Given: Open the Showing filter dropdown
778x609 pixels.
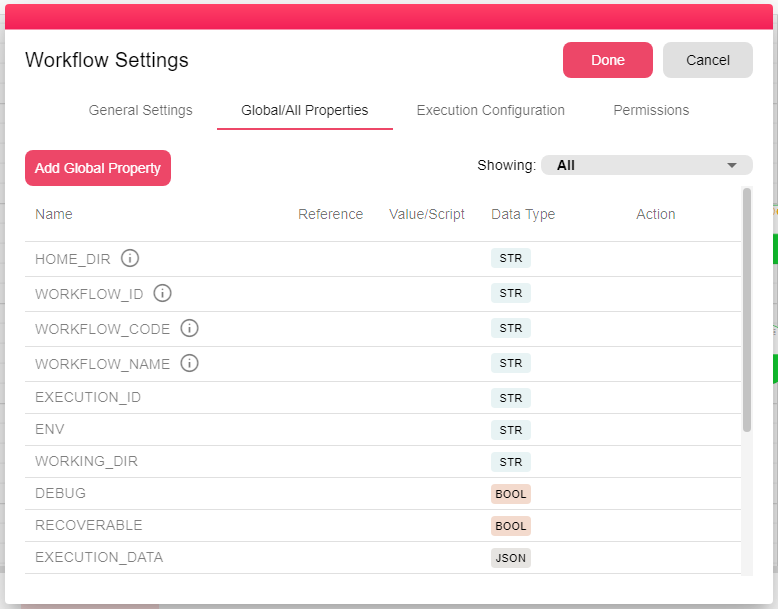Looking at the screenshot, I should pos(646,165).
